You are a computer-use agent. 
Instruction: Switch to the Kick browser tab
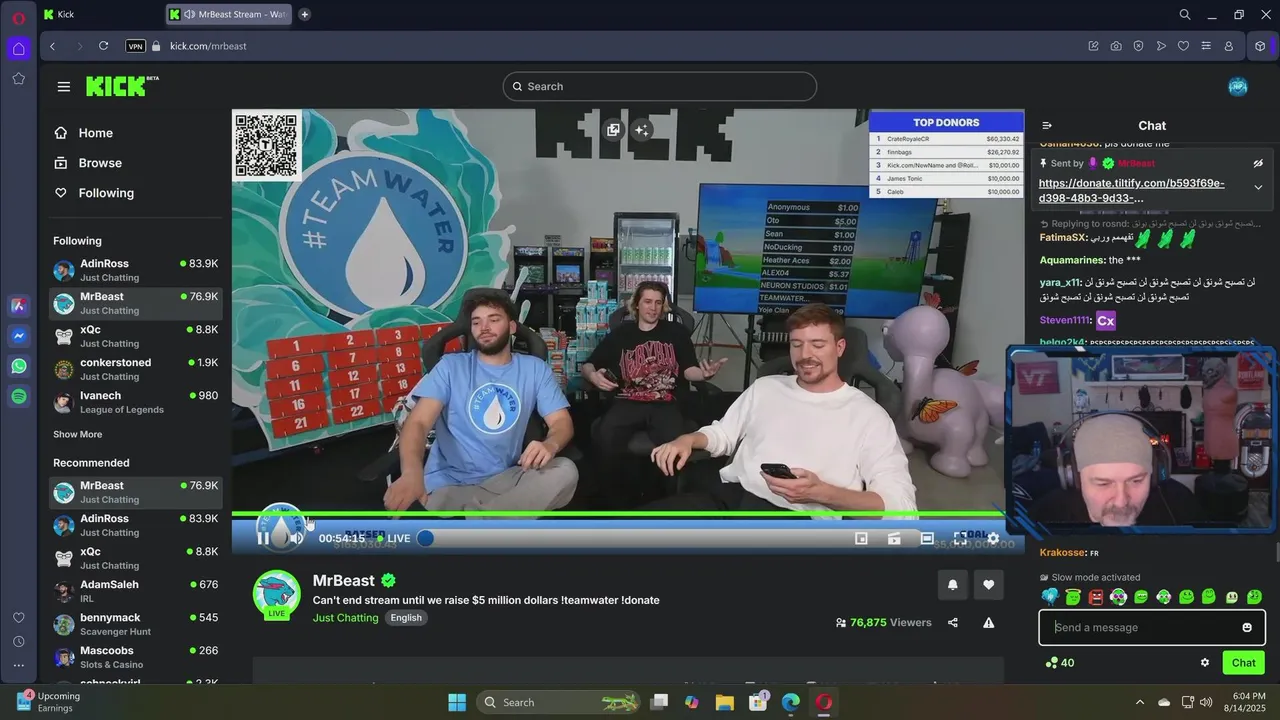(x=100, y=14)
